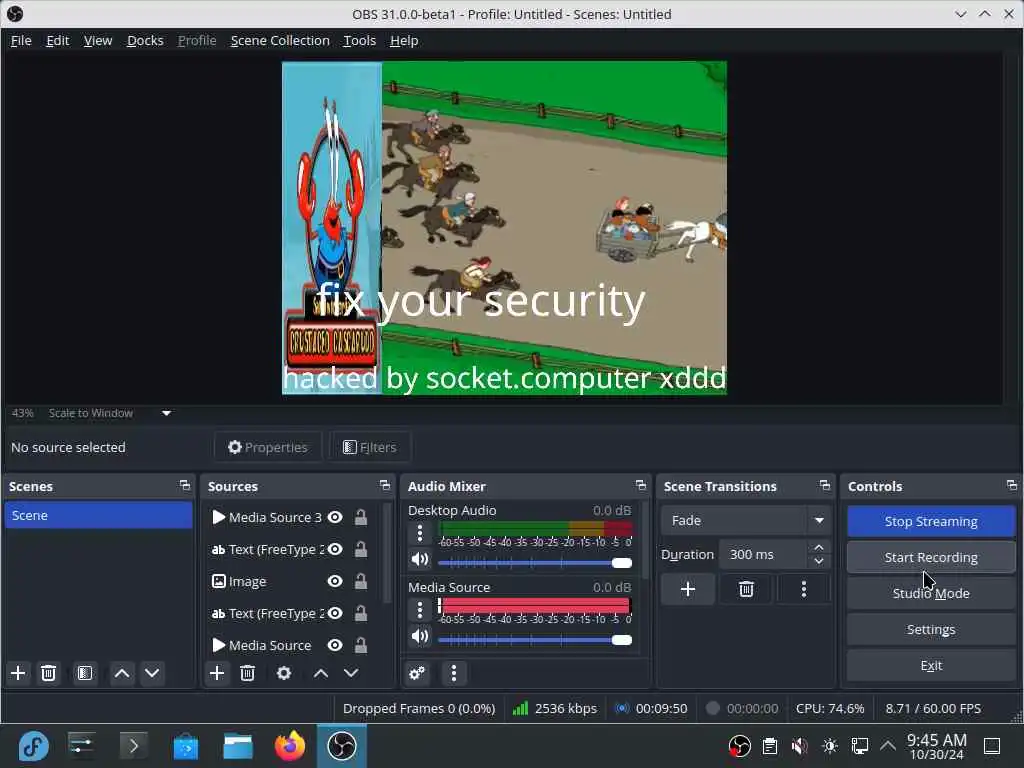
Task: Enable Studio Mode
Action: (931, 593)
